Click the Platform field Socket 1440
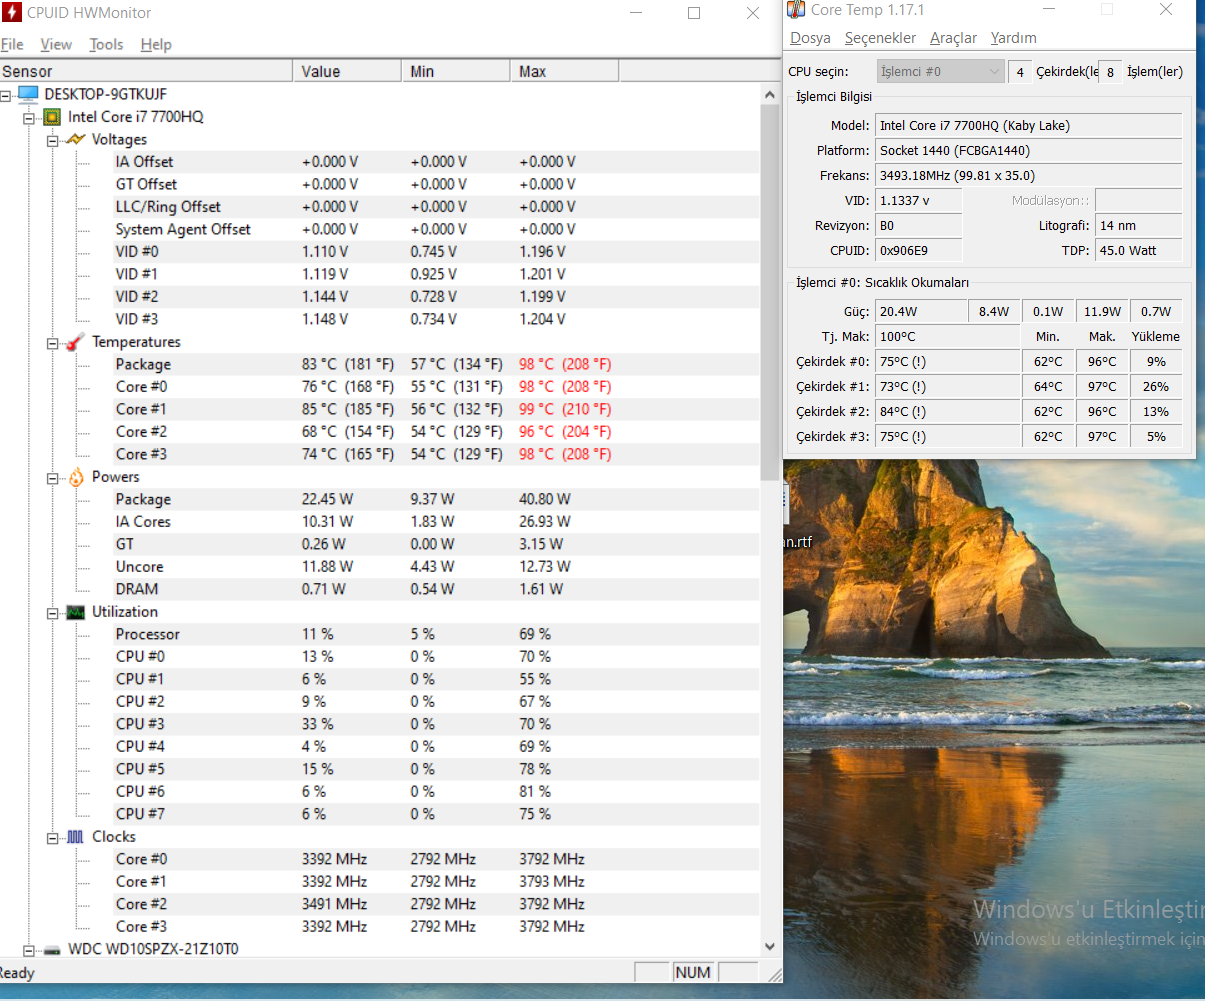Viewport: 1205px width, 1001px height. 1029,151
